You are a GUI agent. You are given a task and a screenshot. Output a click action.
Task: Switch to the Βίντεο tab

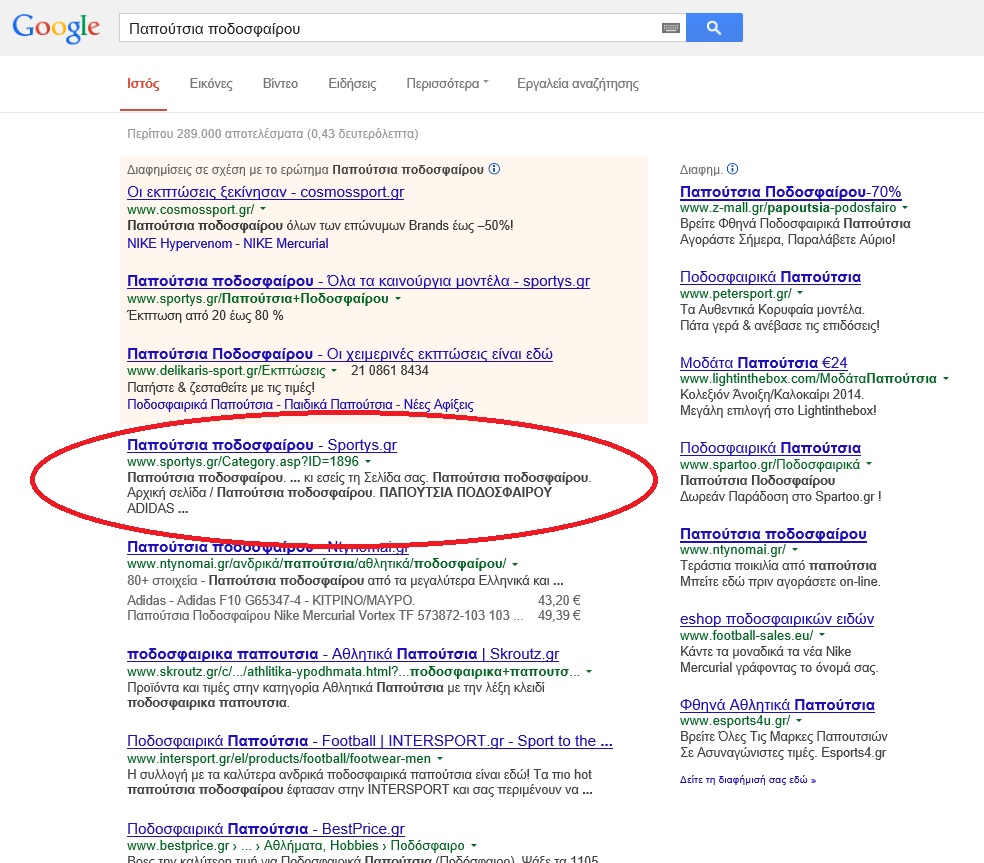(x=280, y=83)
